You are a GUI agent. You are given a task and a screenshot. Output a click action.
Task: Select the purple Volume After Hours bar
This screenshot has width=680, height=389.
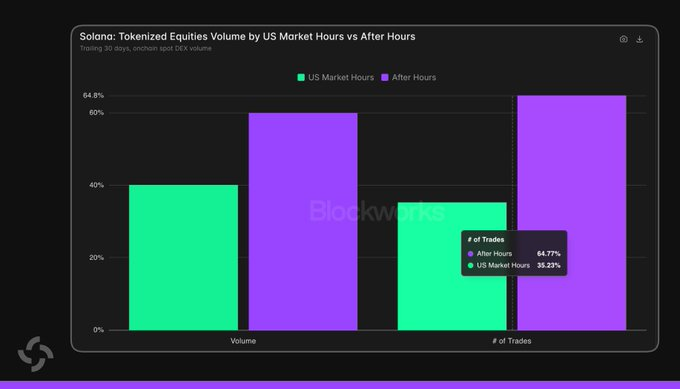pyautogui.click(x=303, y=222)
